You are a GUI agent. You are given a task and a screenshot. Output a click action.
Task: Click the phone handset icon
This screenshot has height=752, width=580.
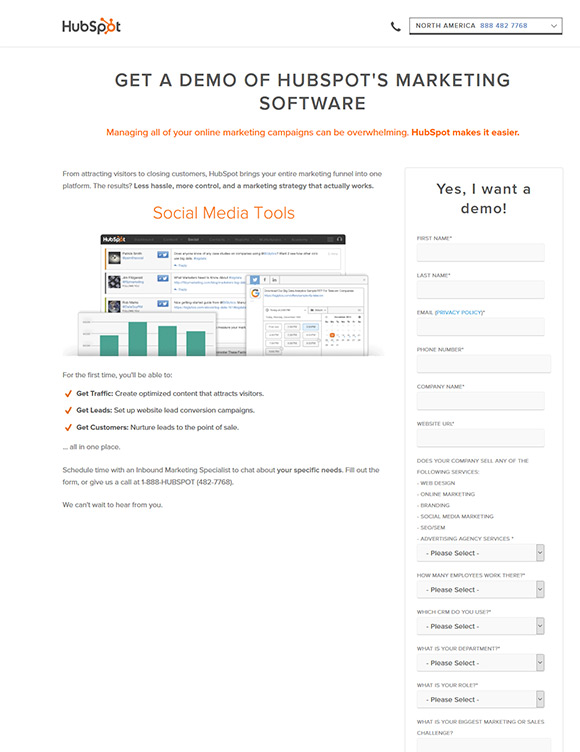(396, 26)
